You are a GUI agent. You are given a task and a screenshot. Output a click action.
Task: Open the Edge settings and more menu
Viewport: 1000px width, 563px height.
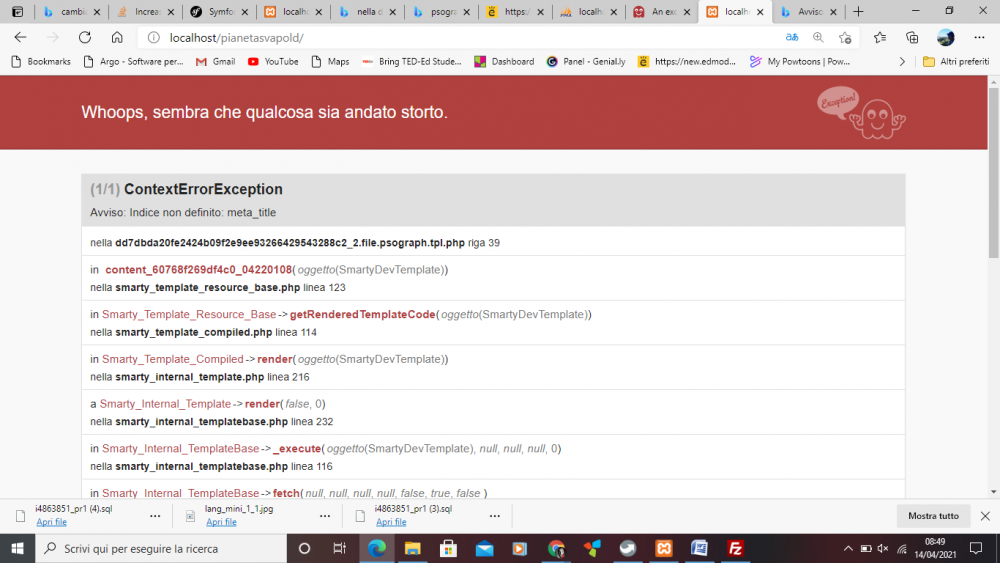pos(980,38)
